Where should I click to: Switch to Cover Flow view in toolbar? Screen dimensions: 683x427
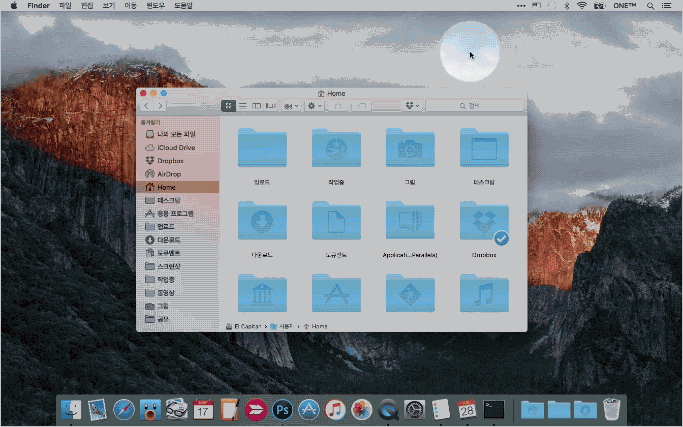click(270, 106)
